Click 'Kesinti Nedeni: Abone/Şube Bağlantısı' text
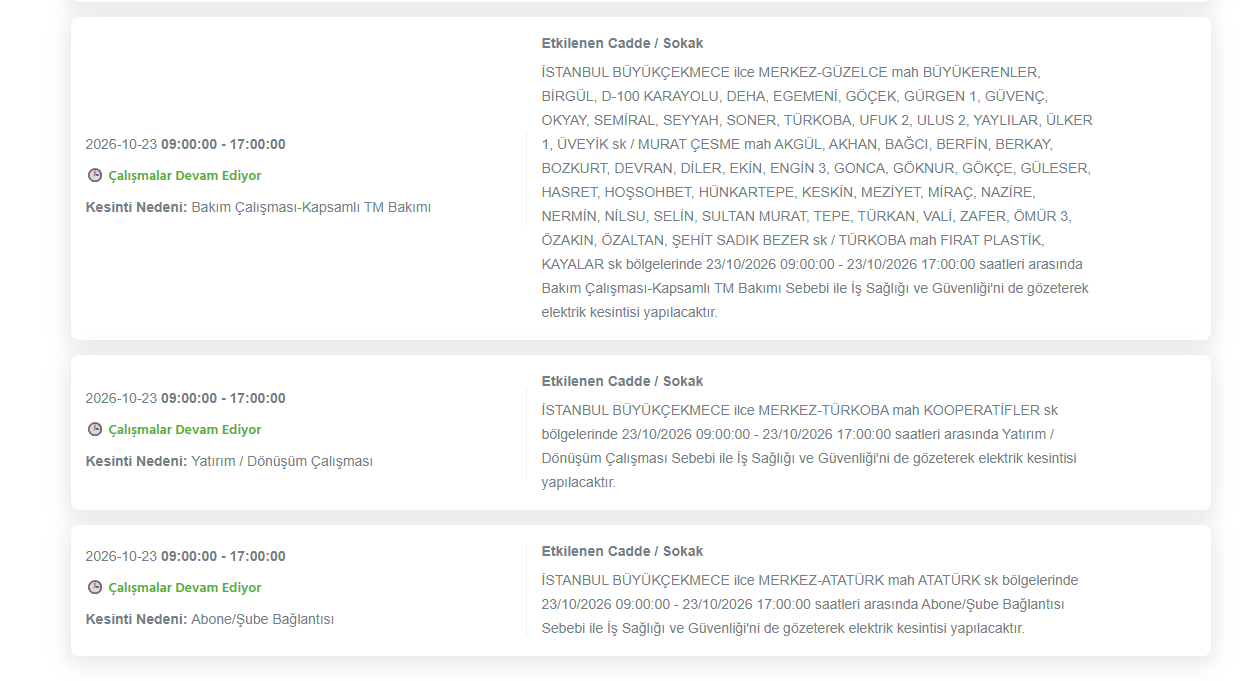 pyautogui.click(x=210, y=619)
